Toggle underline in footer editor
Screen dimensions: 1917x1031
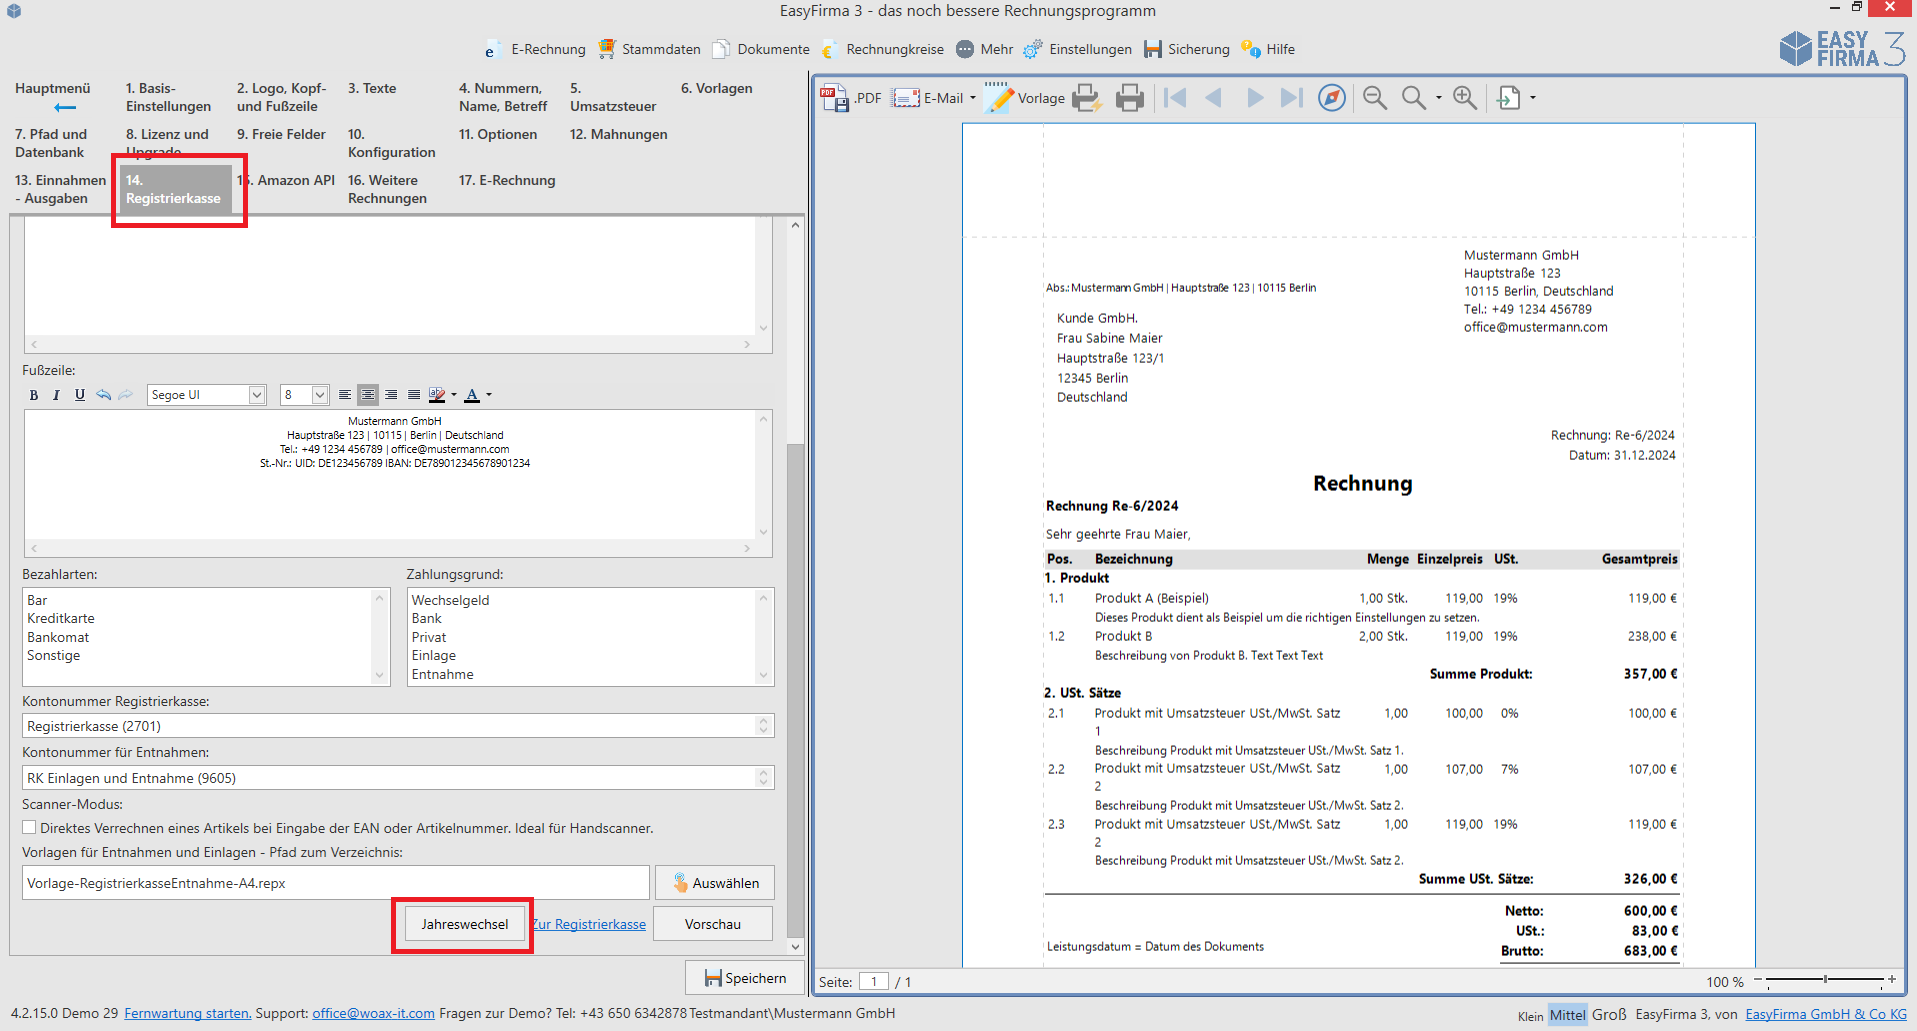80,395
